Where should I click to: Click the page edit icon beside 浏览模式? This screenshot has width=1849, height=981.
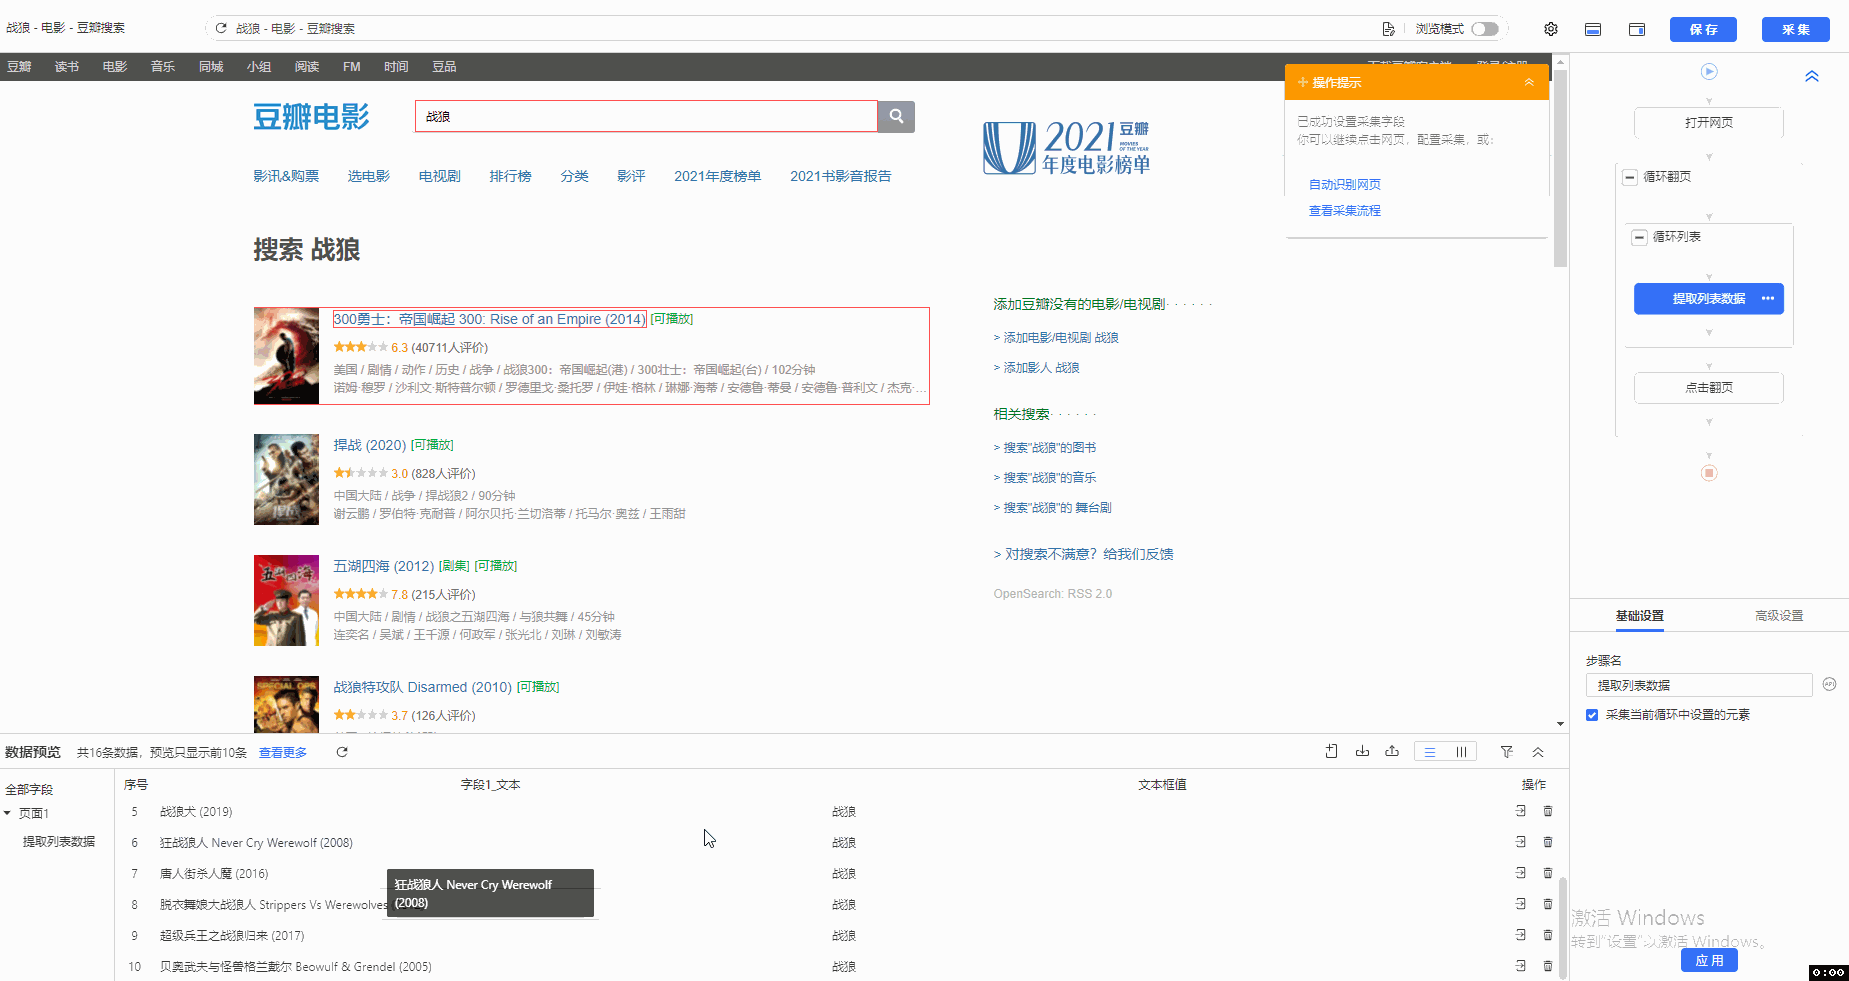tap(1388, 29)
